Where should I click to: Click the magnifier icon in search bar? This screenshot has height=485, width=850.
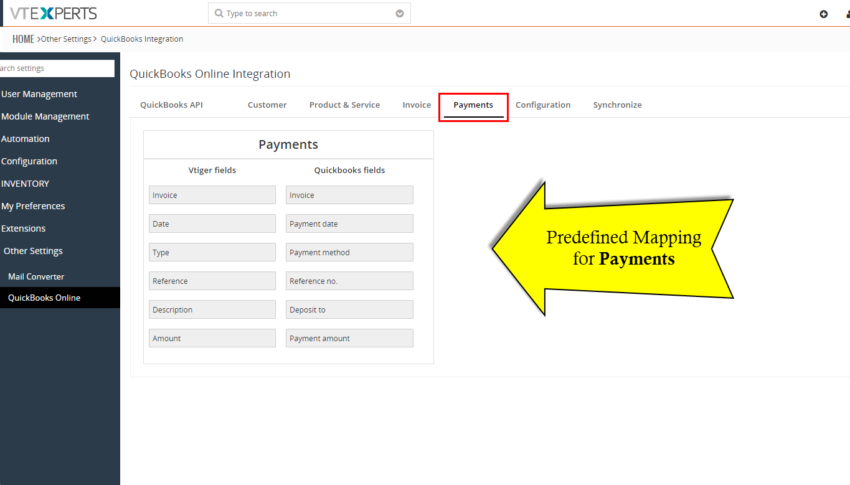point(218,13)
